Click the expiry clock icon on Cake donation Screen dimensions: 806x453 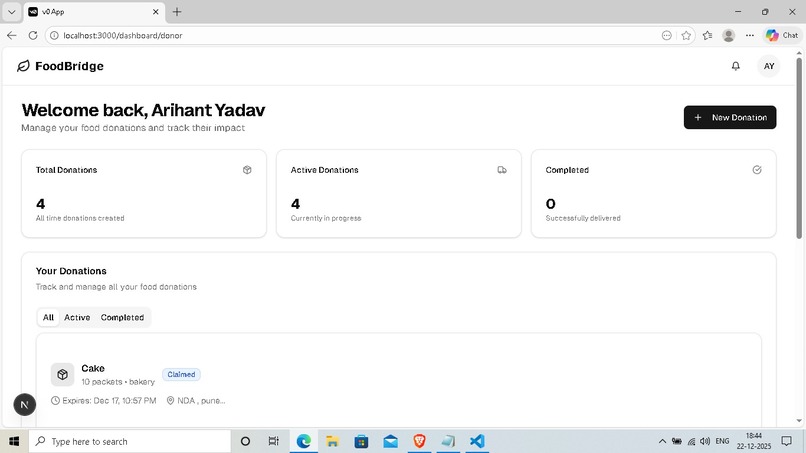(55, 400)
